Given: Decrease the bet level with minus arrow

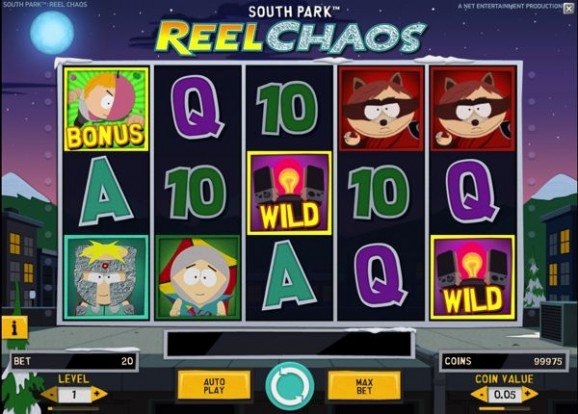Looking at the screenshot, I should click(x=51, y=394).
